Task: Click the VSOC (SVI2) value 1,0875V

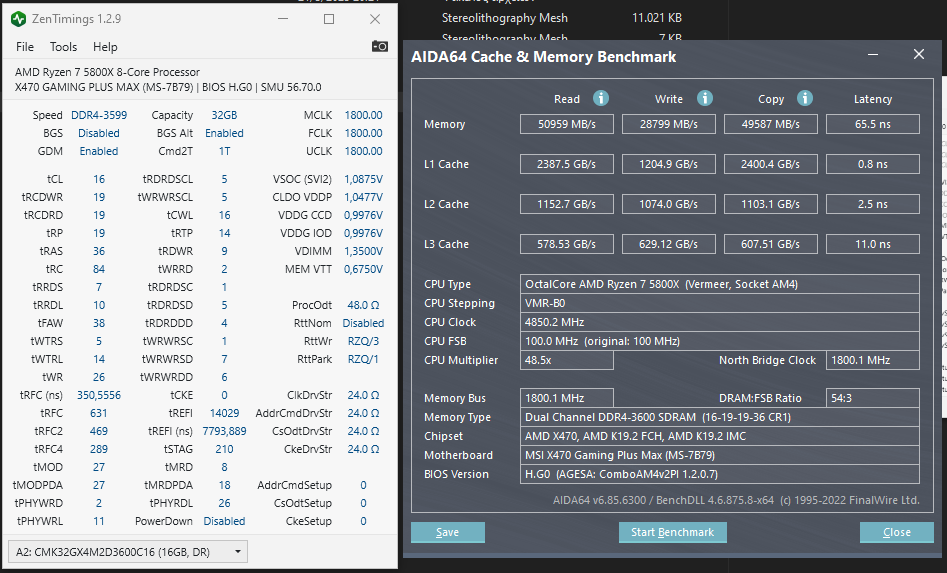Action: [x=363, y=179]
